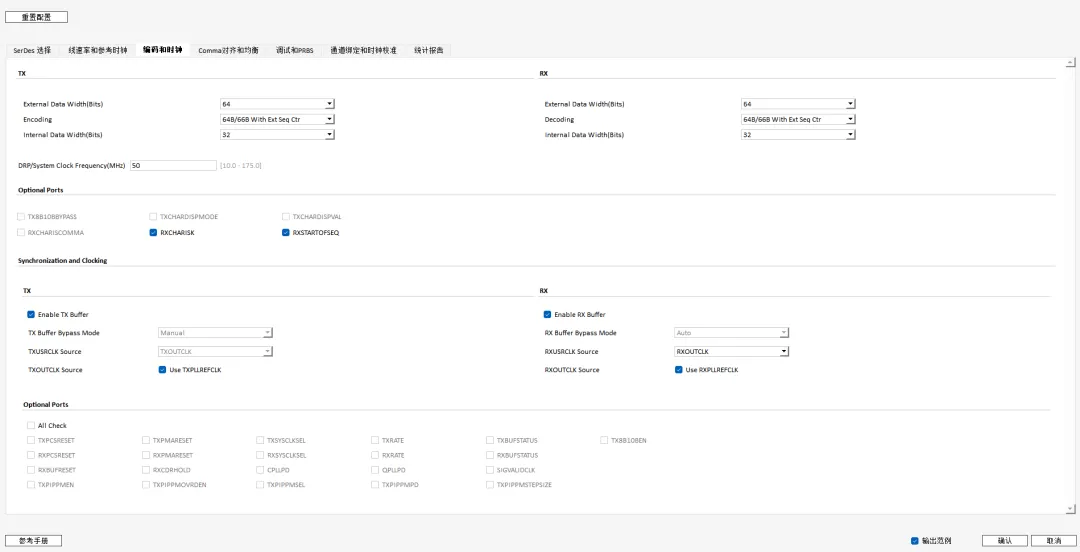The height and width of the screenshot is (552, 1080).
Task: Check the TXPIPPMEN port option
Action: pyautogui.click(x=31, y=484)
